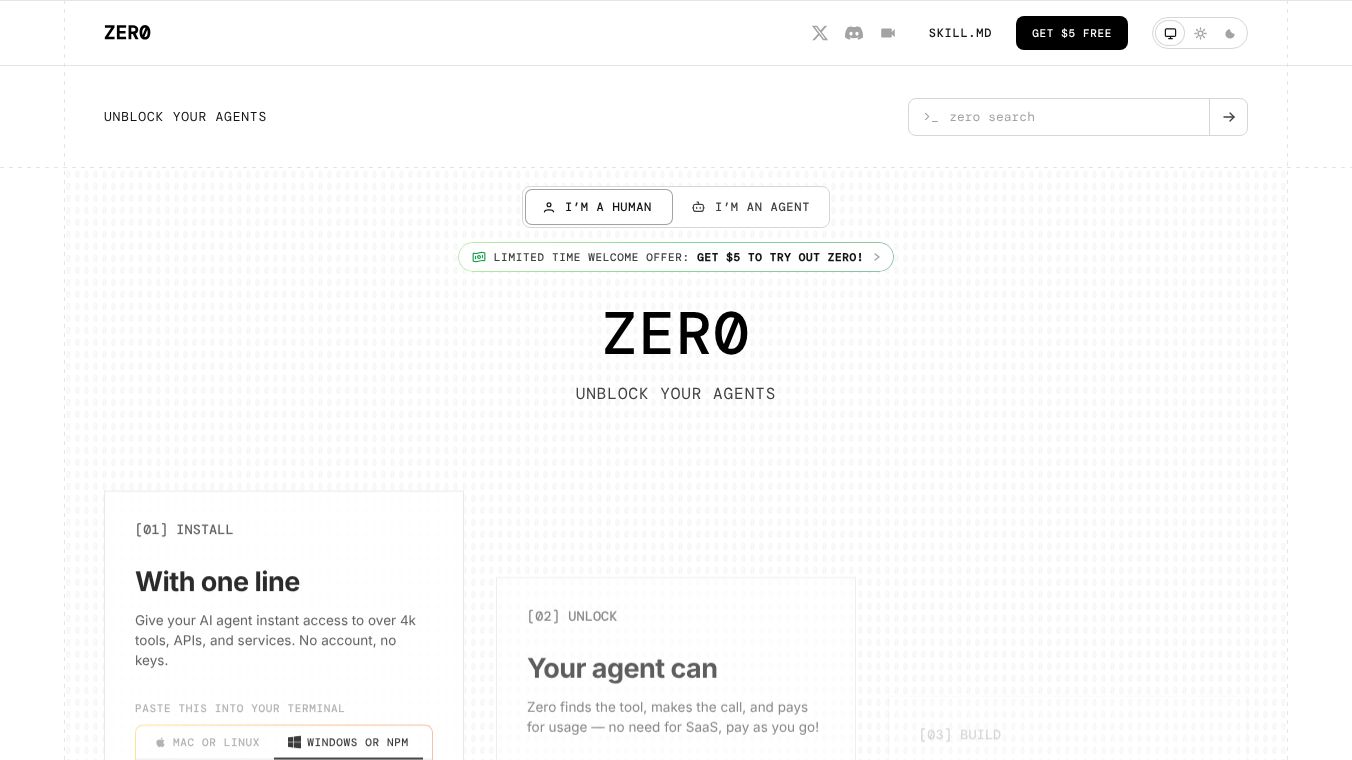1352x760 pixels.
Task: Choose the WINDOWS OR NPM tab
Action: click(348, 742)
